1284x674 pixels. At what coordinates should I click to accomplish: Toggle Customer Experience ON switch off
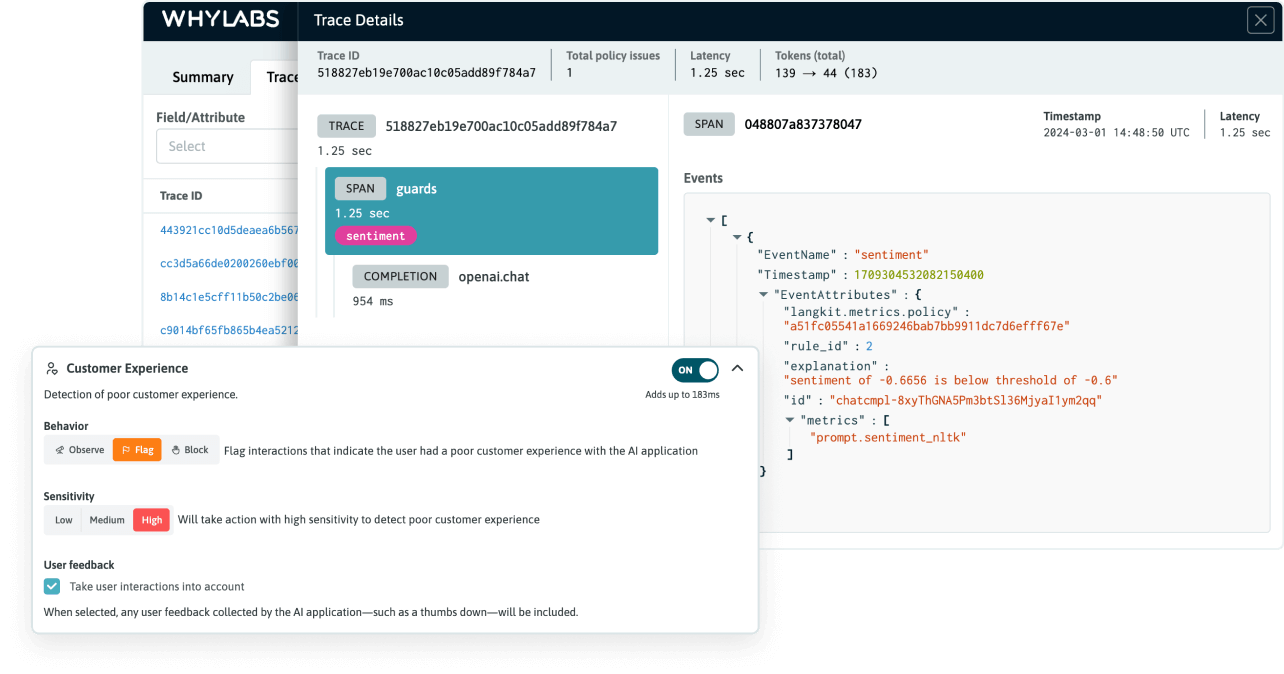point(694,370)
